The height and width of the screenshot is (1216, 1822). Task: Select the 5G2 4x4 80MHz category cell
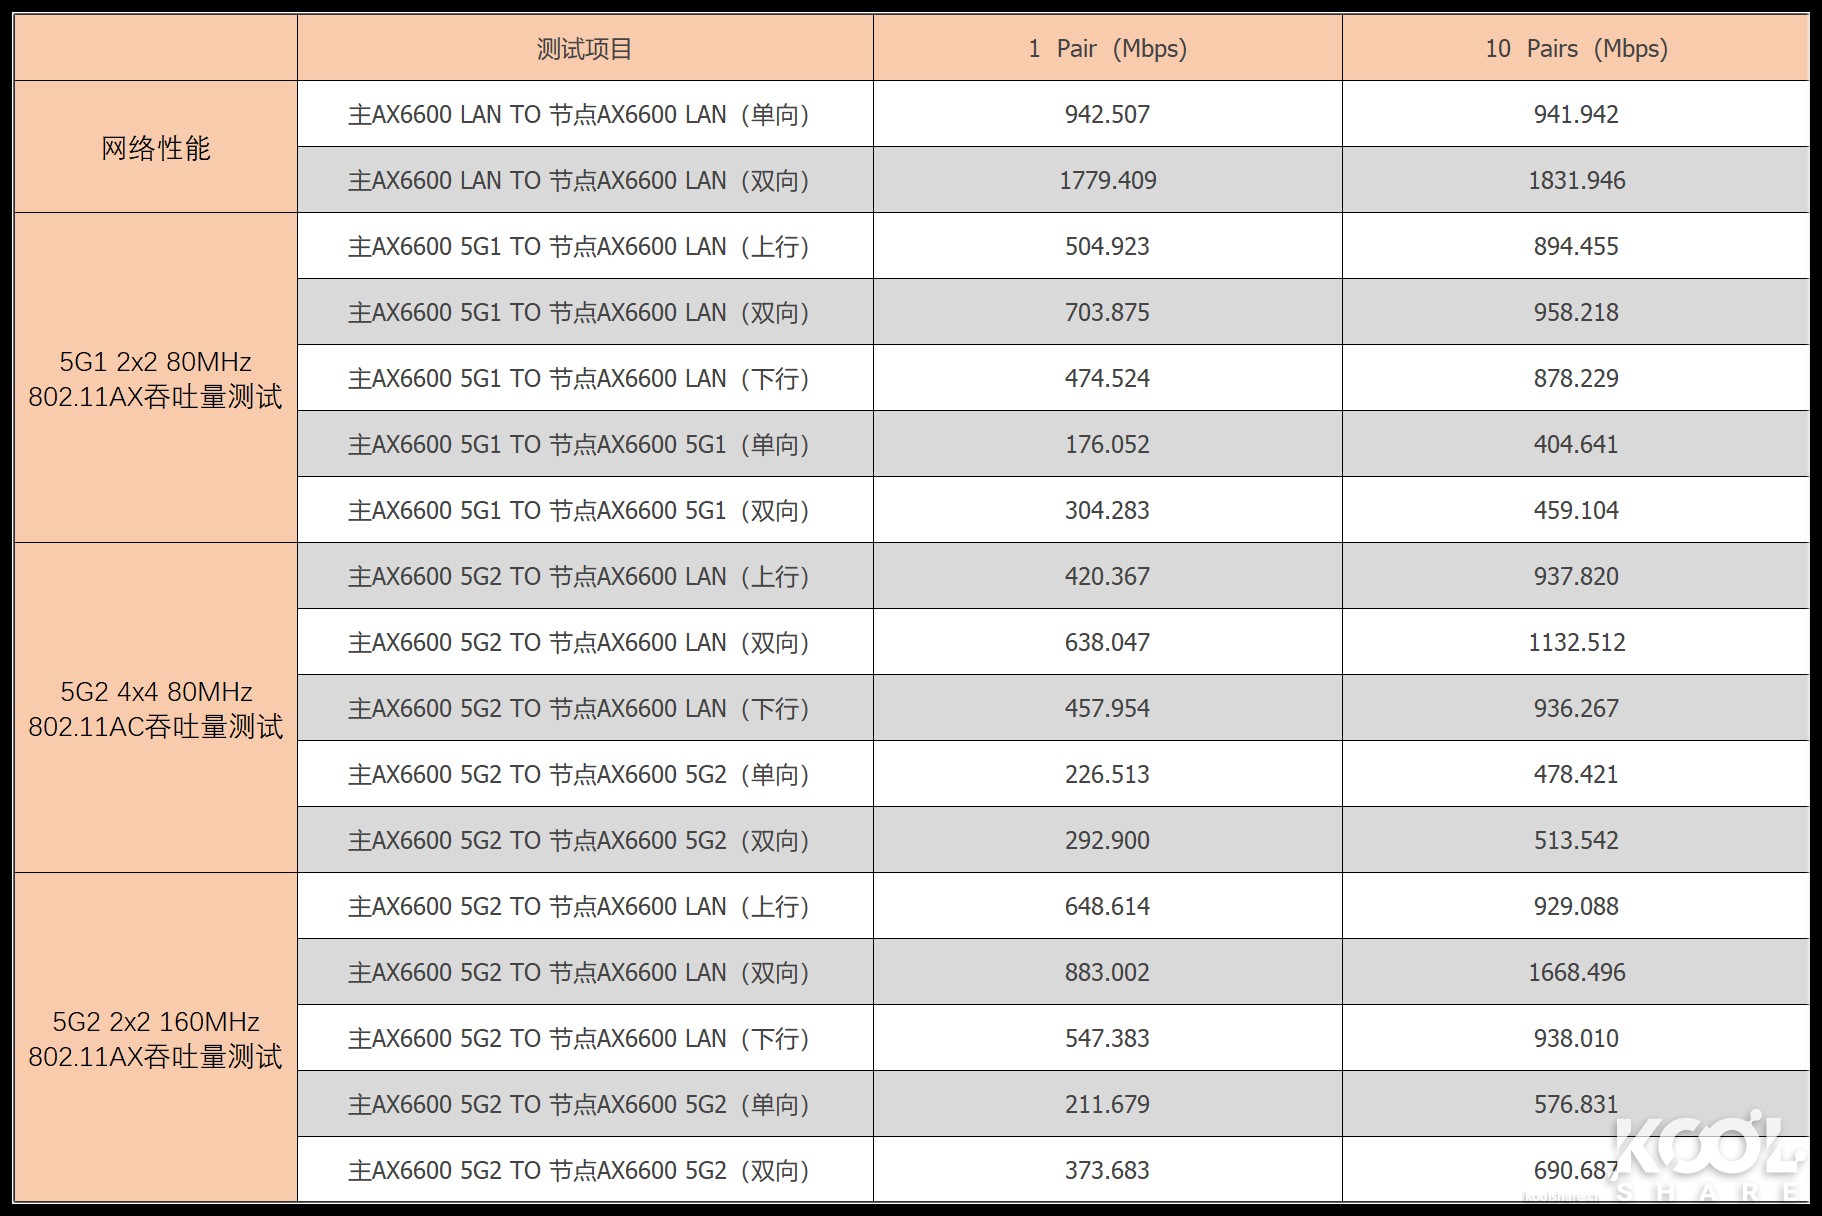coord(156,709)
